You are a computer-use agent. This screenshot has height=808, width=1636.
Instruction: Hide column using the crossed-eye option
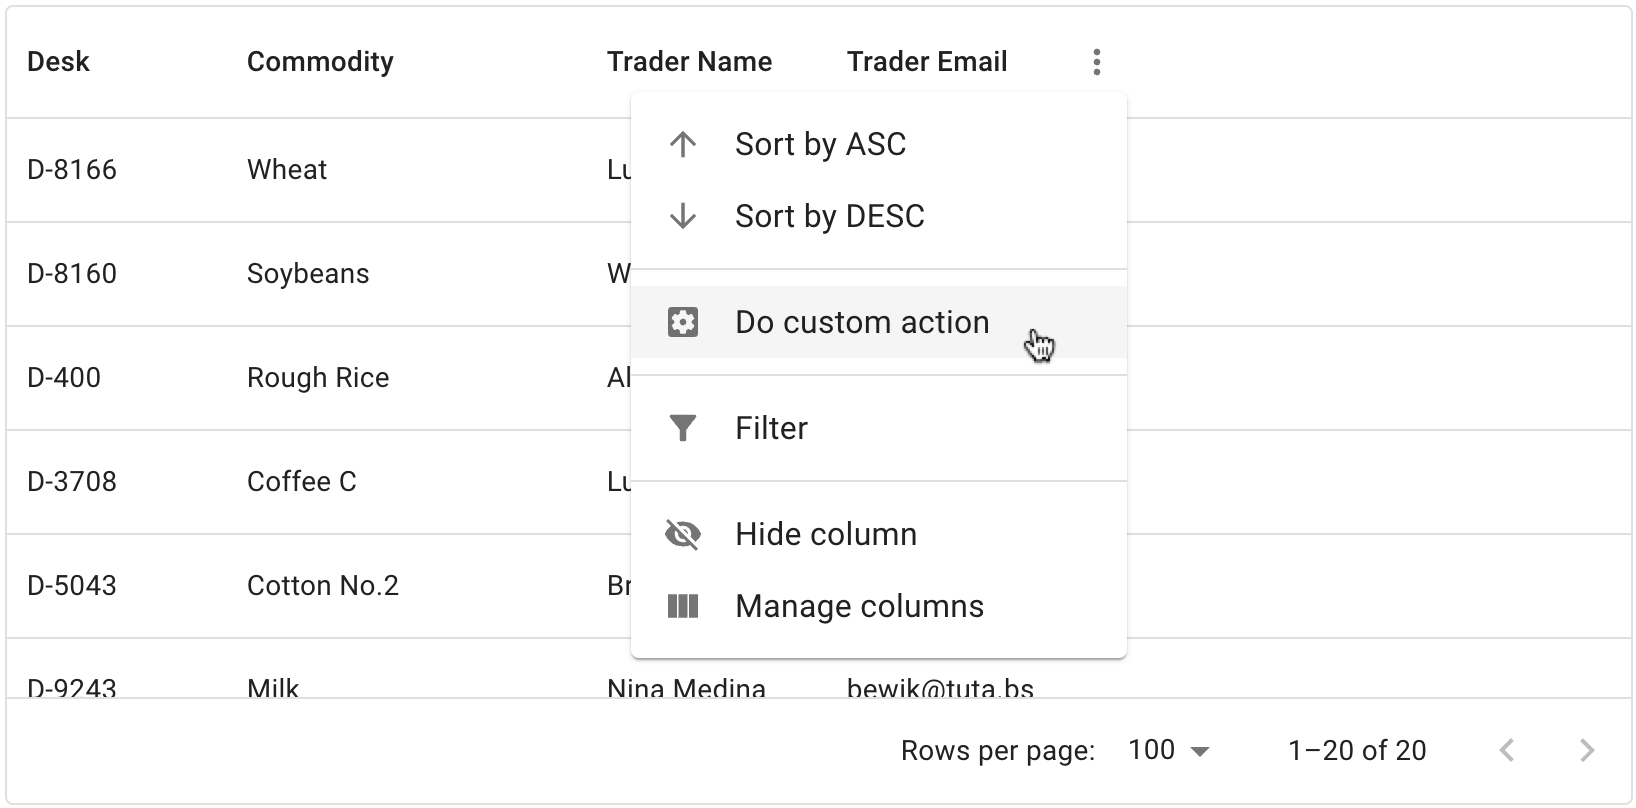pos(683,534)
